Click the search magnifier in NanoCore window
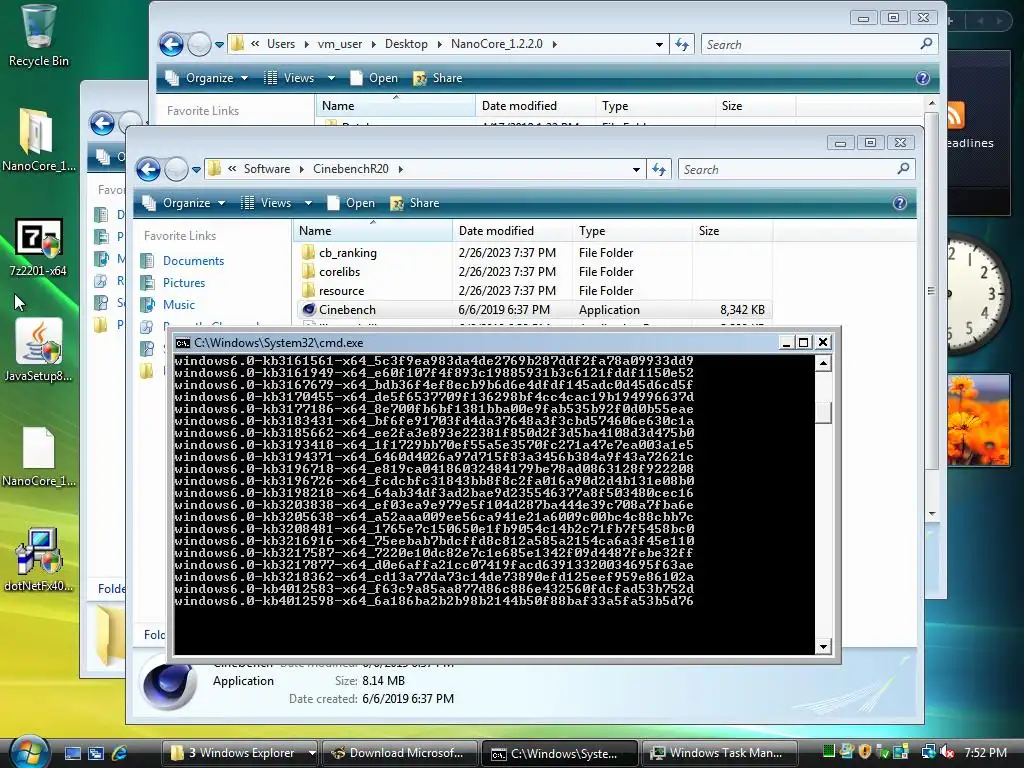Image resolution: width=1024 pixels, height=768 pixels. pos(926,44)
